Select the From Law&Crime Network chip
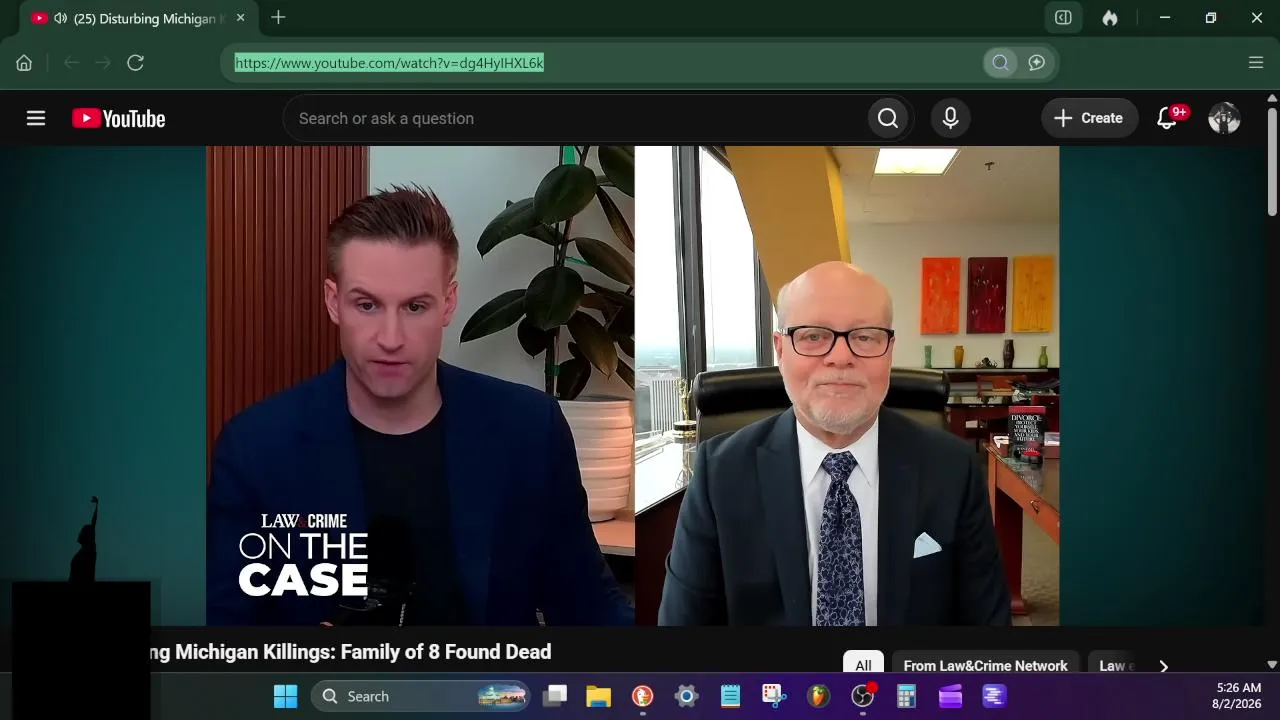Screen dimensions: 1280x720 [x=985, y=665]
